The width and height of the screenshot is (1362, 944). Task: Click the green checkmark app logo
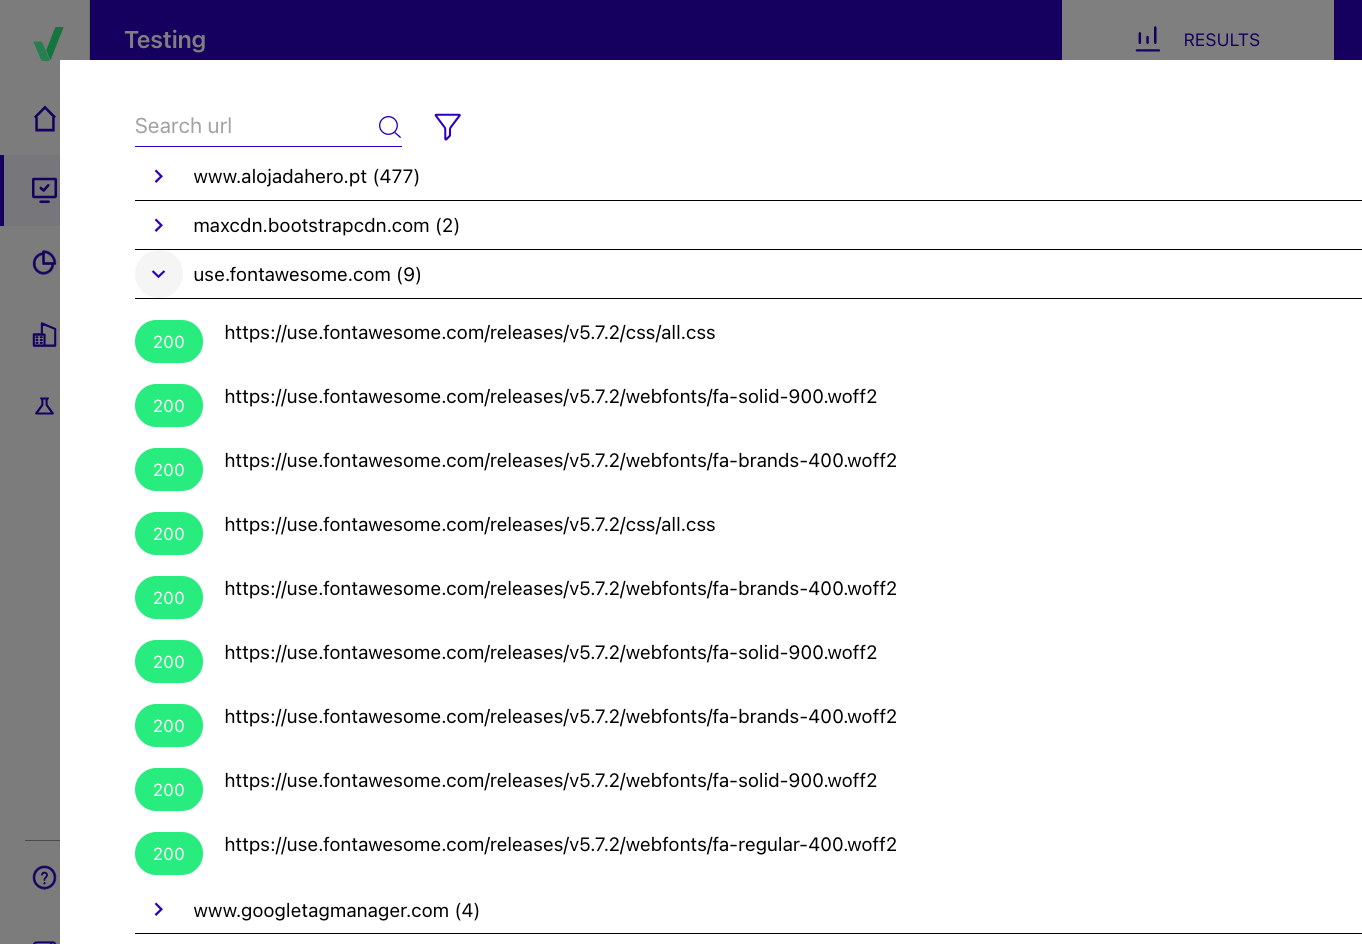tap(47, 43)
